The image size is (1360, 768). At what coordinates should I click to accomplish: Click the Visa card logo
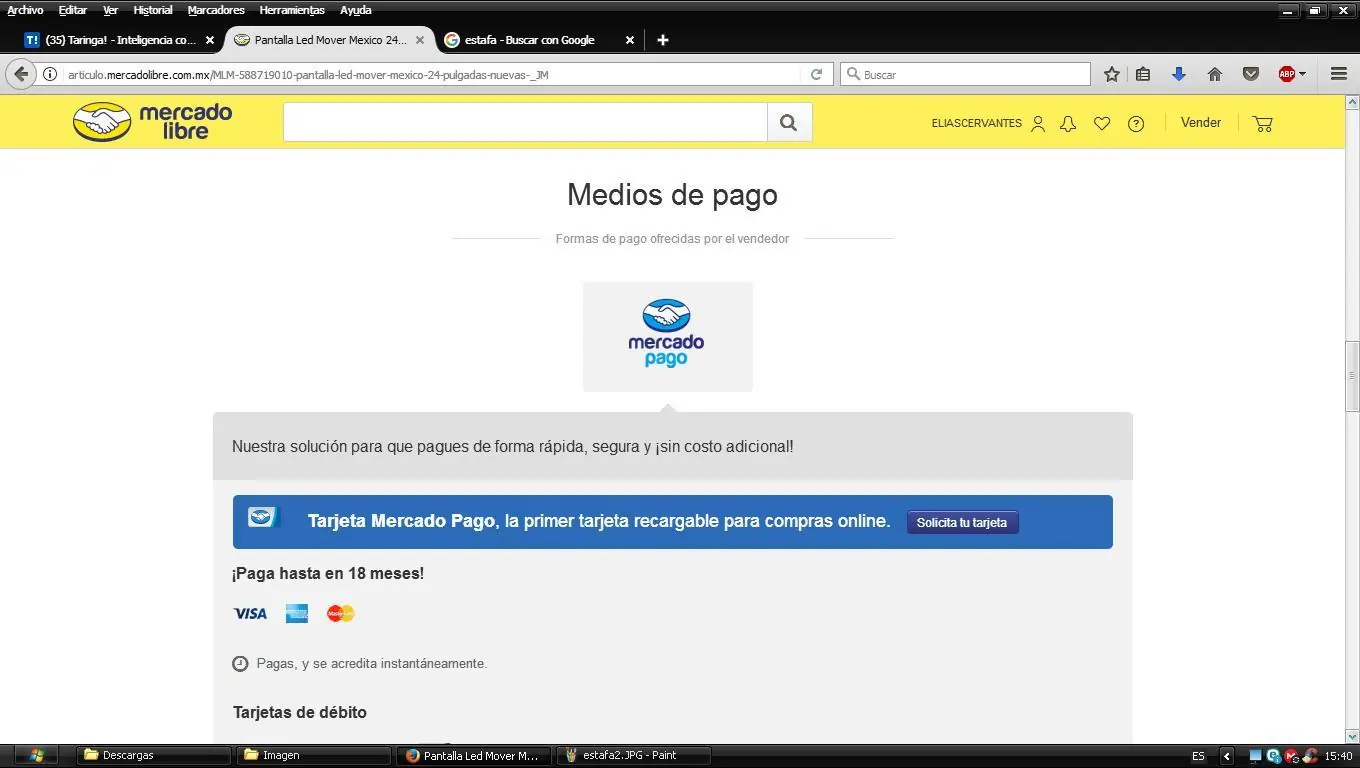pos(250,613)
